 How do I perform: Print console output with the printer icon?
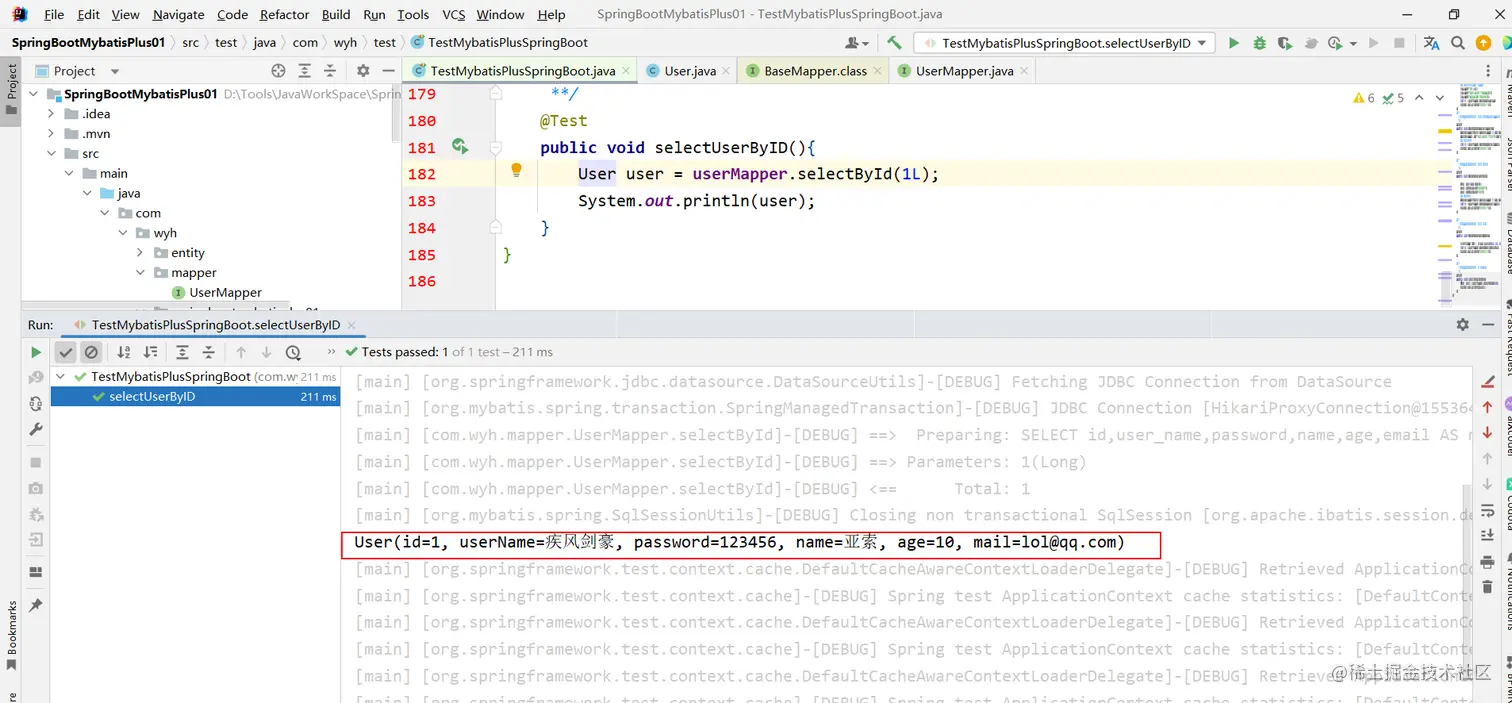1487,562
